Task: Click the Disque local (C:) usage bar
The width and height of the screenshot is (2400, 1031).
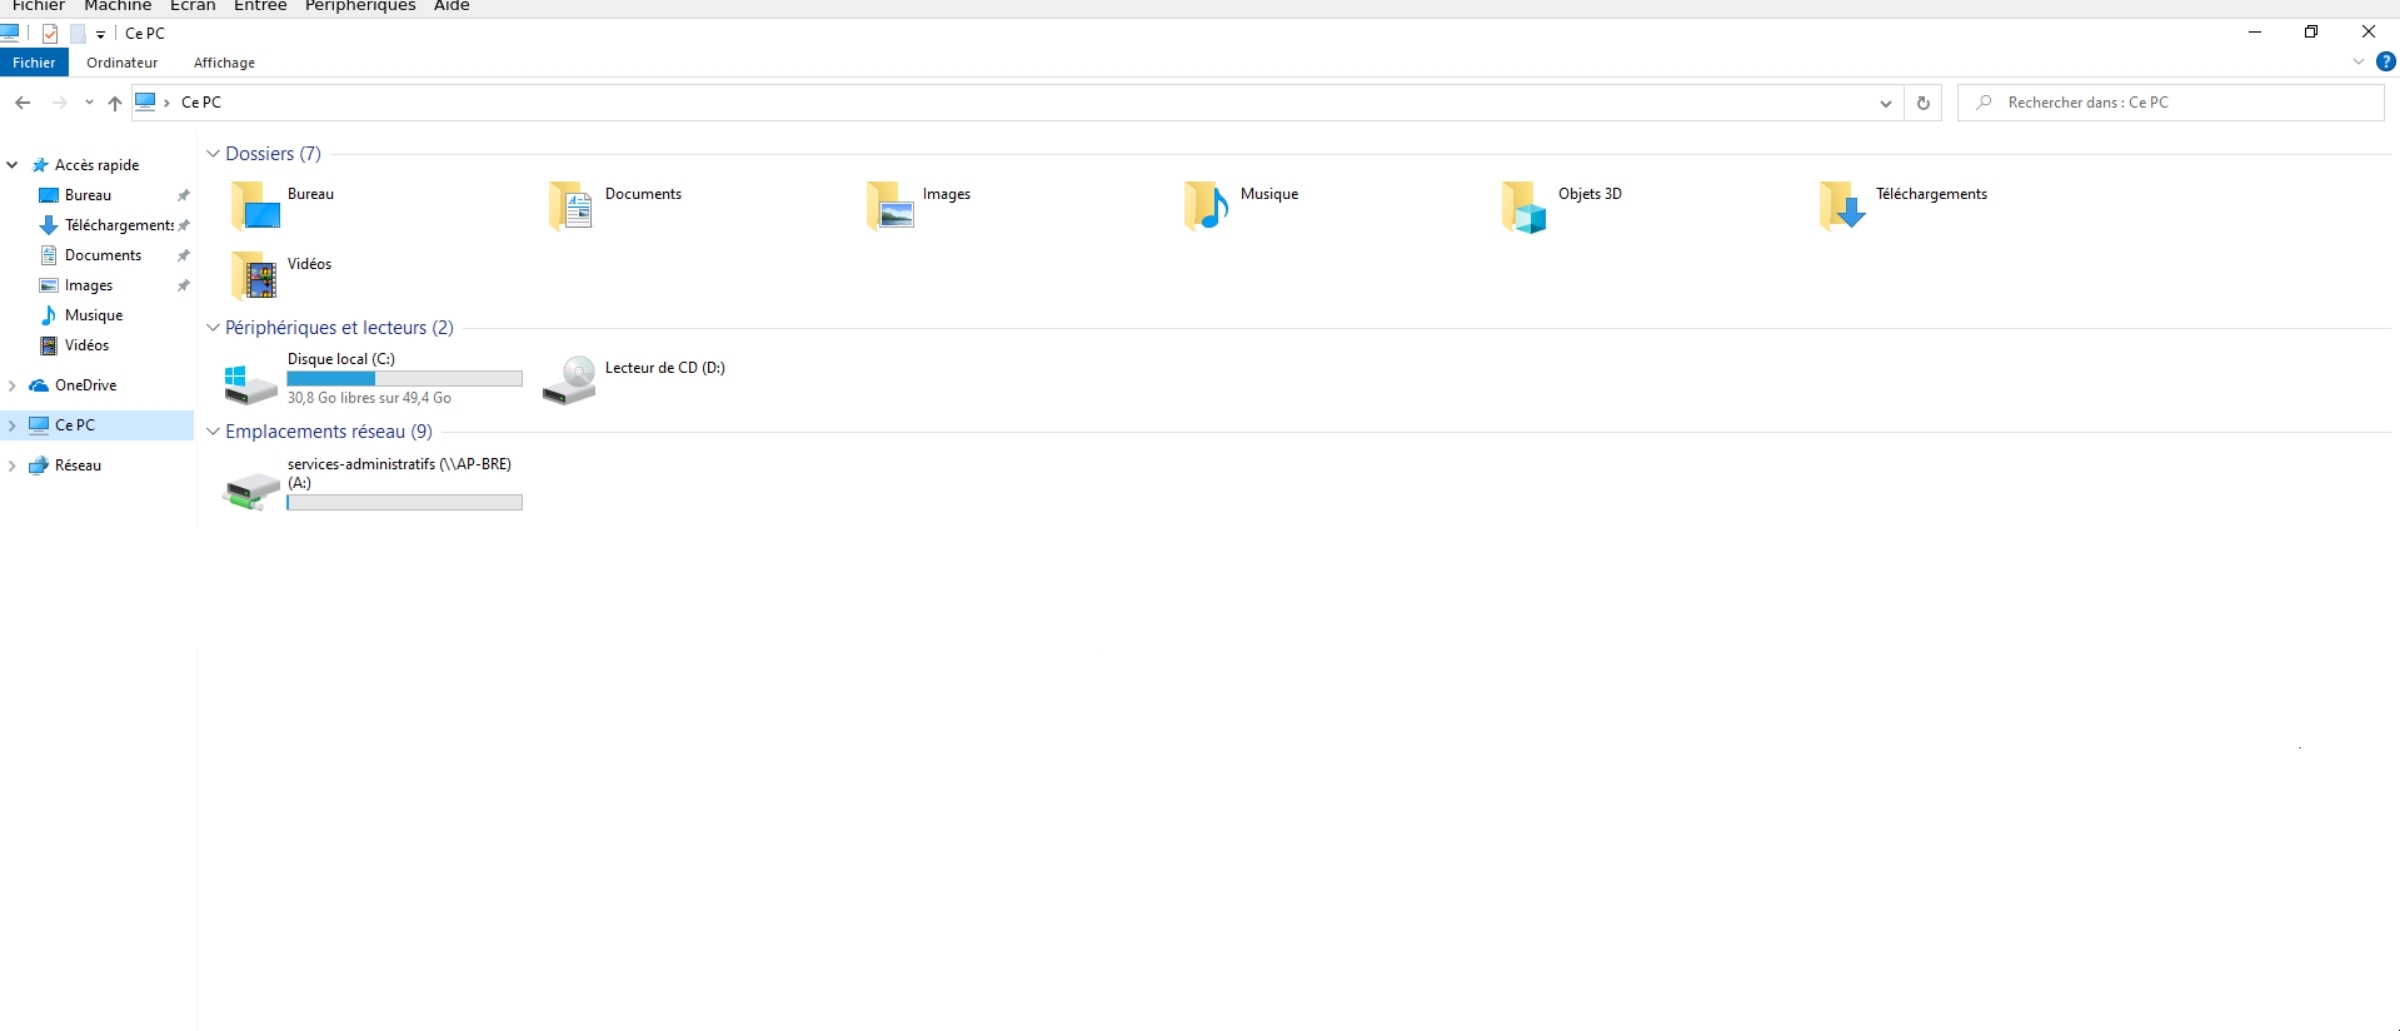Action: pyautogui.click(x=404, y=379)
